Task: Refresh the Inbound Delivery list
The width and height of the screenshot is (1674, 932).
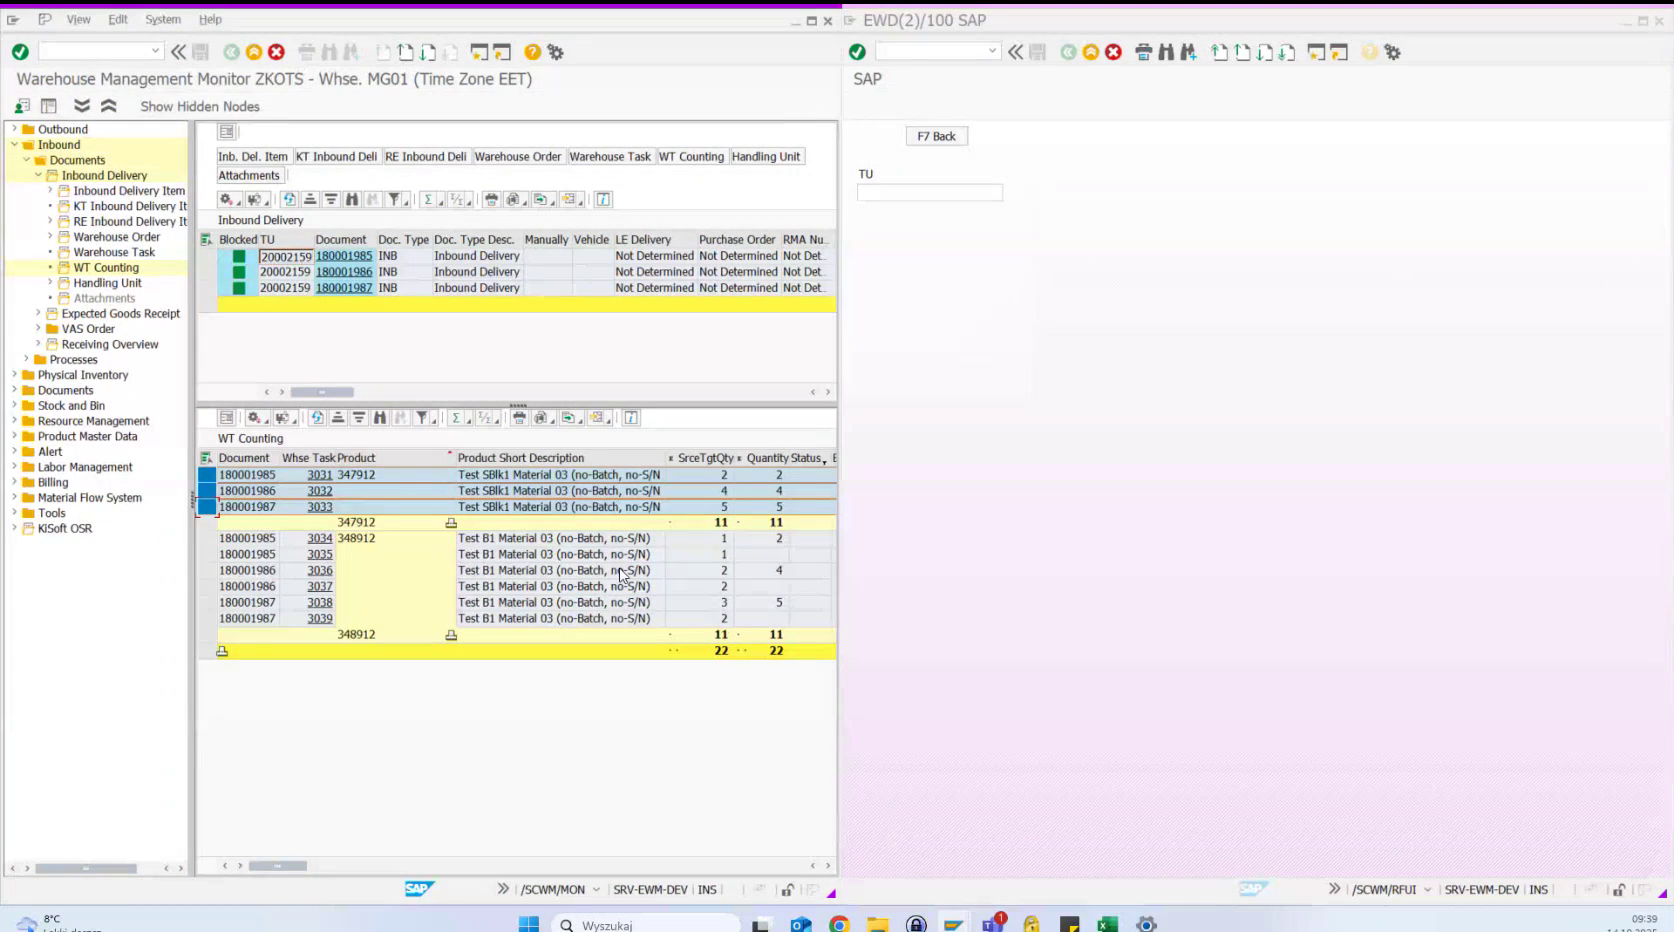Action: tap(289, 199)
